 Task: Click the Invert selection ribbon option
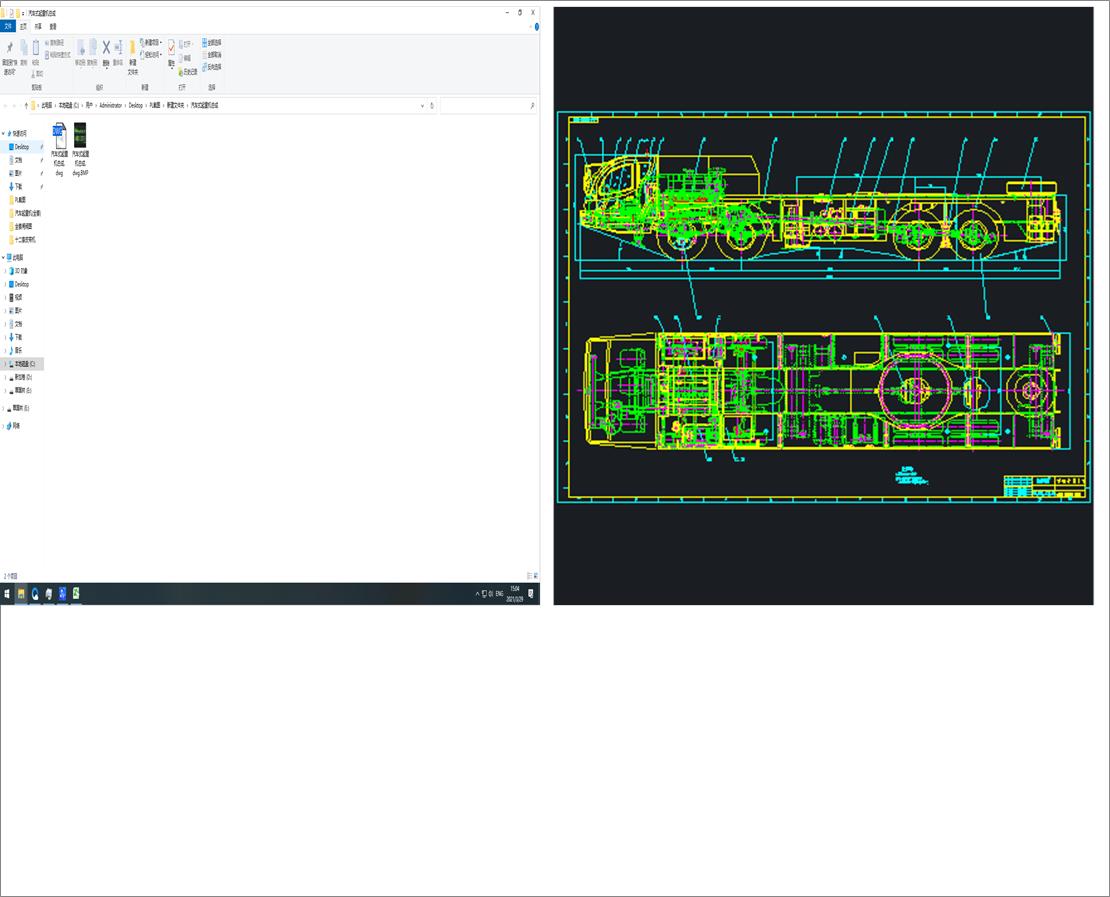212,67
